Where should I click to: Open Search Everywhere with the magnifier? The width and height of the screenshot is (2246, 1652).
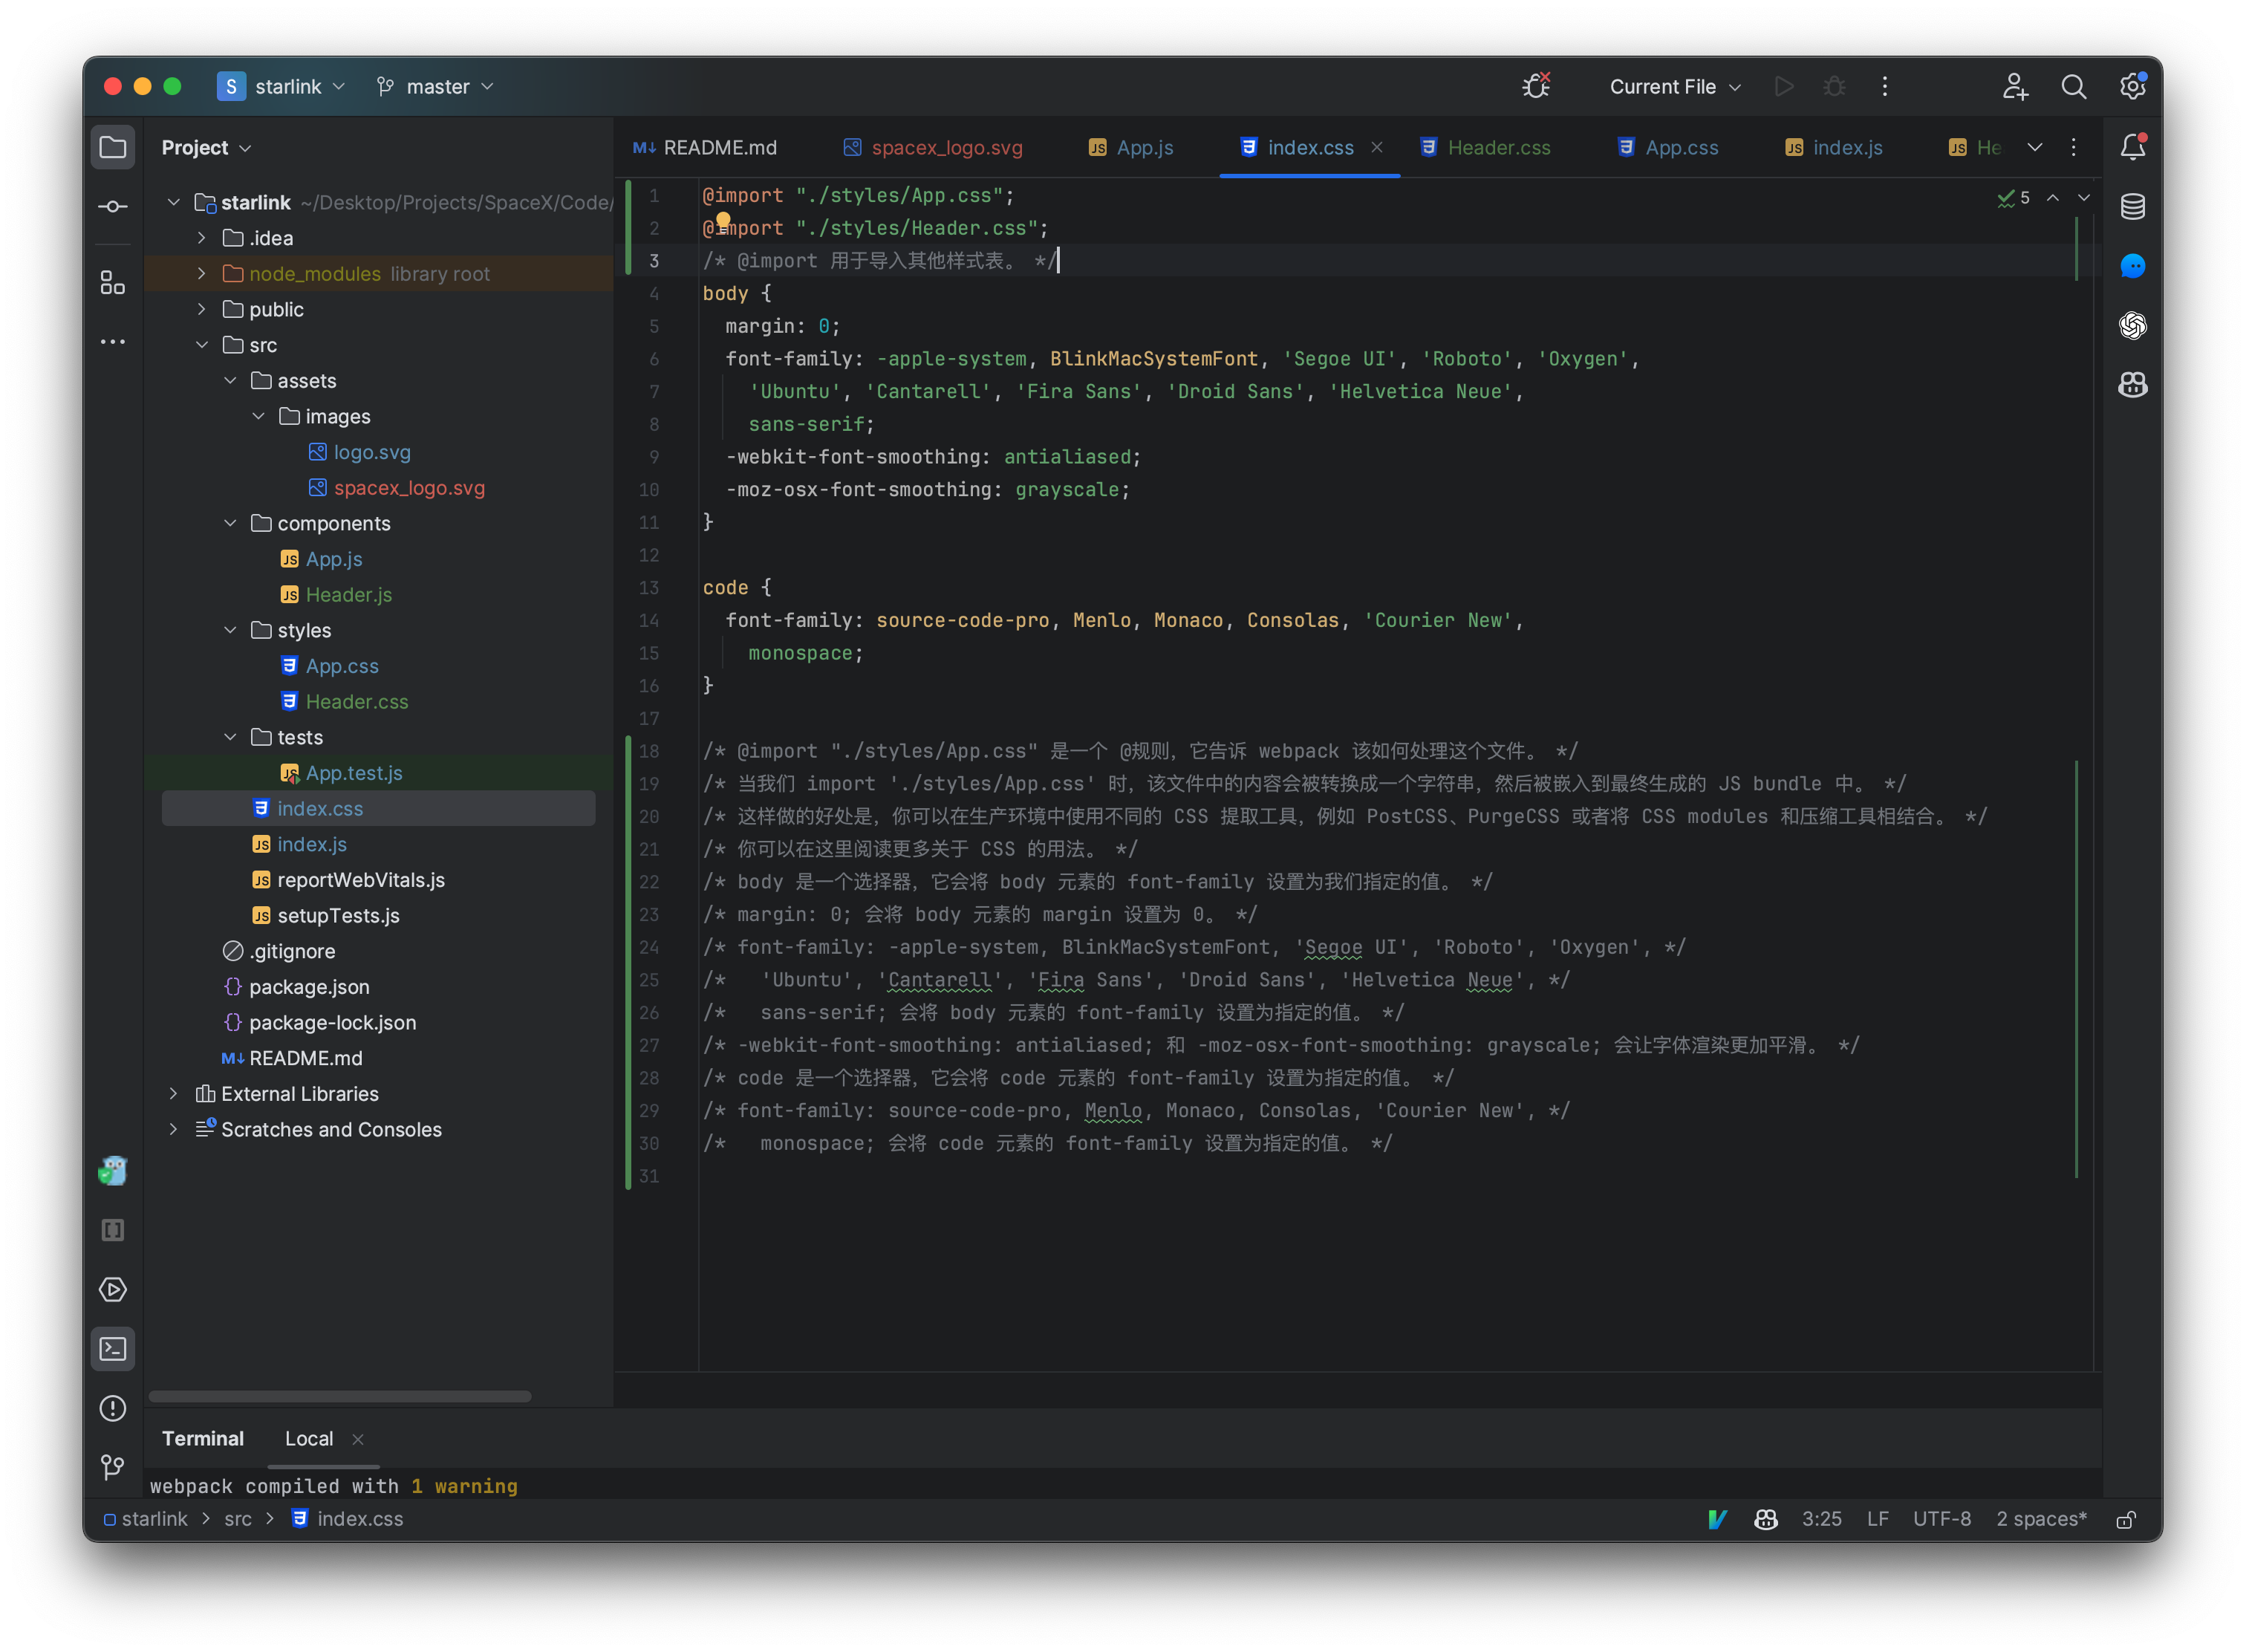[2073, 86]
